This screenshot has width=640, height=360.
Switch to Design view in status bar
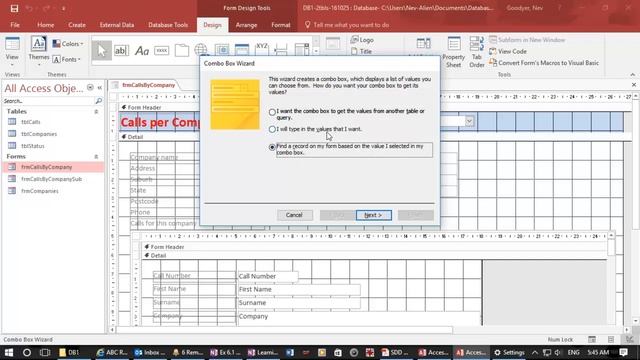(x=630, y=340)
